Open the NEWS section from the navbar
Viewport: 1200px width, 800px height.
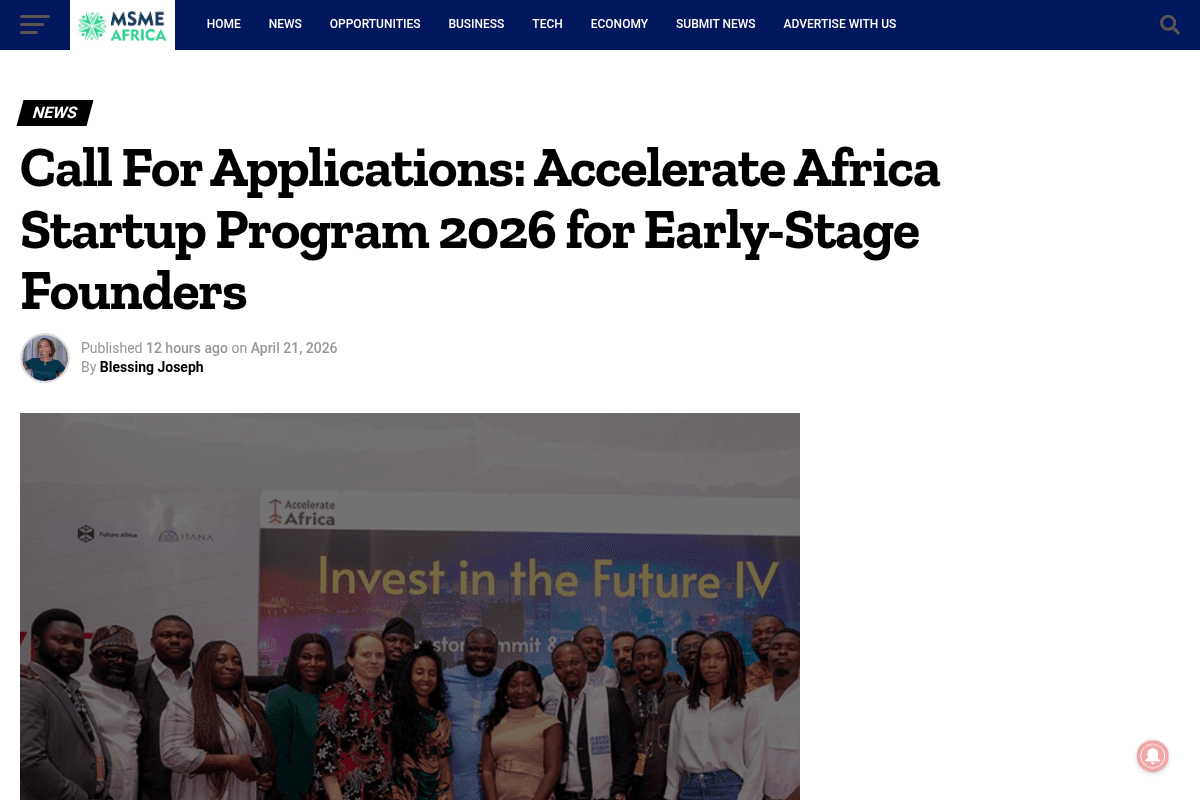pos(285,24)
